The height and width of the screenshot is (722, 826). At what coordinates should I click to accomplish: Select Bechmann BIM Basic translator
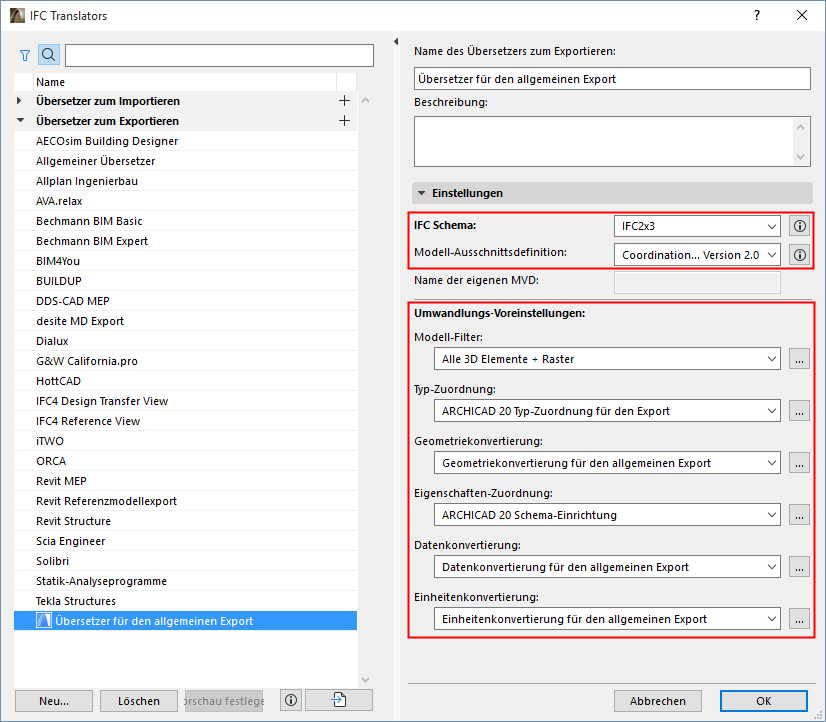coord(185,221)
